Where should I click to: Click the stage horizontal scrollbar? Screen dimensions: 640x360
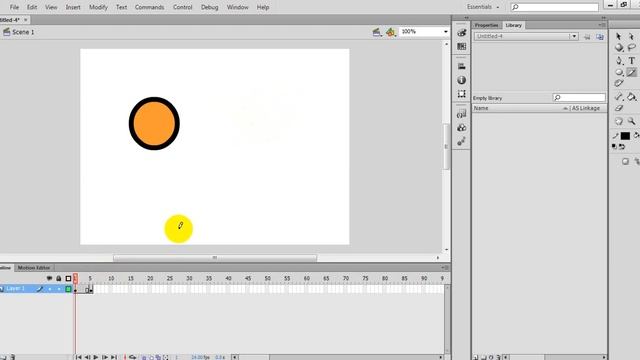click(x=215, y=258)
